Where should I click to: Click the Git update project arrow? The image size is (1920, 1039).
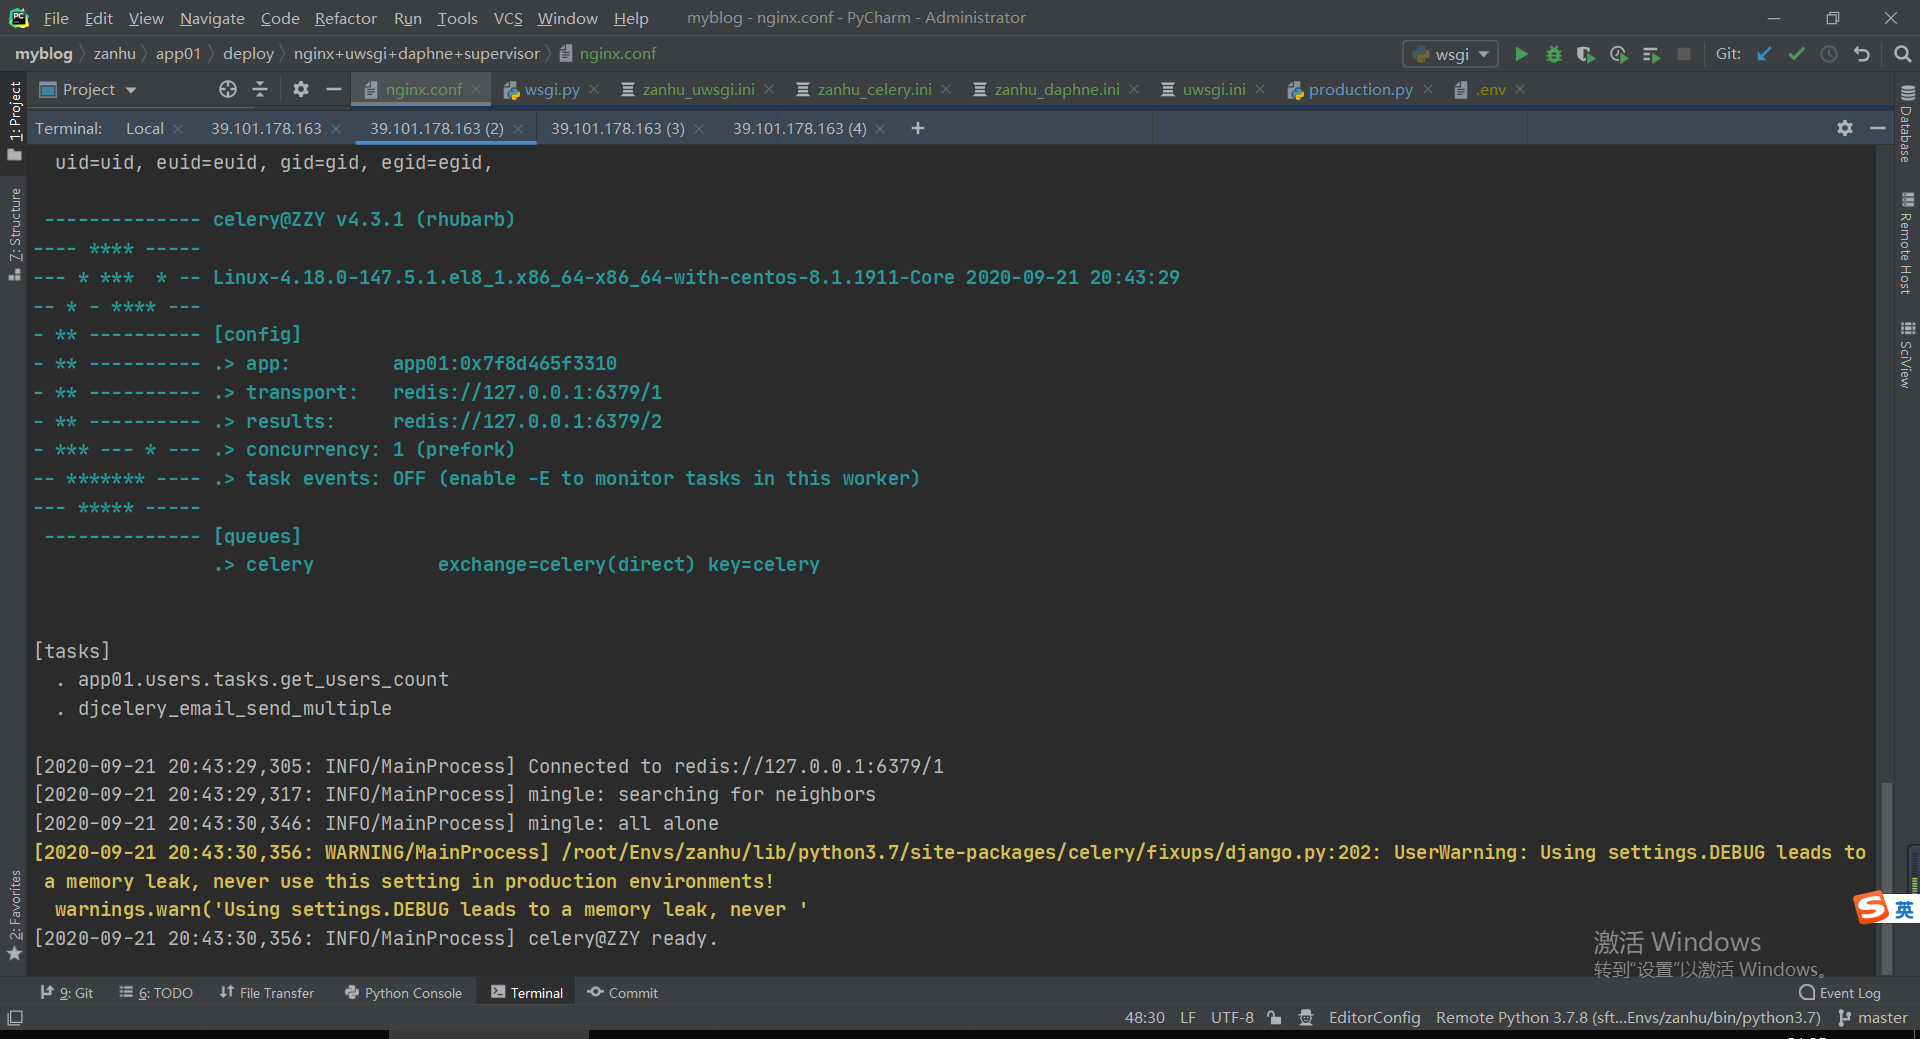pyautogui.click(x=1764, y=54)
